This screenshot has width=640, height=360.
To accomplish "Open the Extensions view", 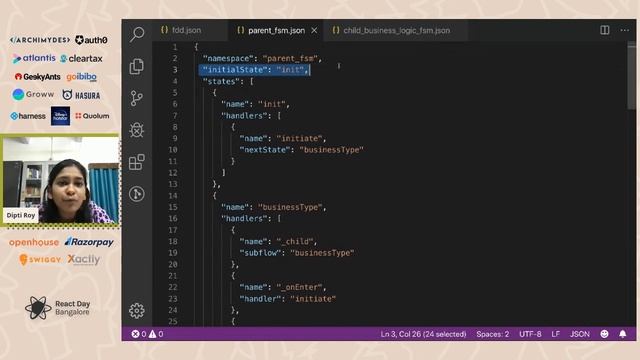I will (137, 162).
